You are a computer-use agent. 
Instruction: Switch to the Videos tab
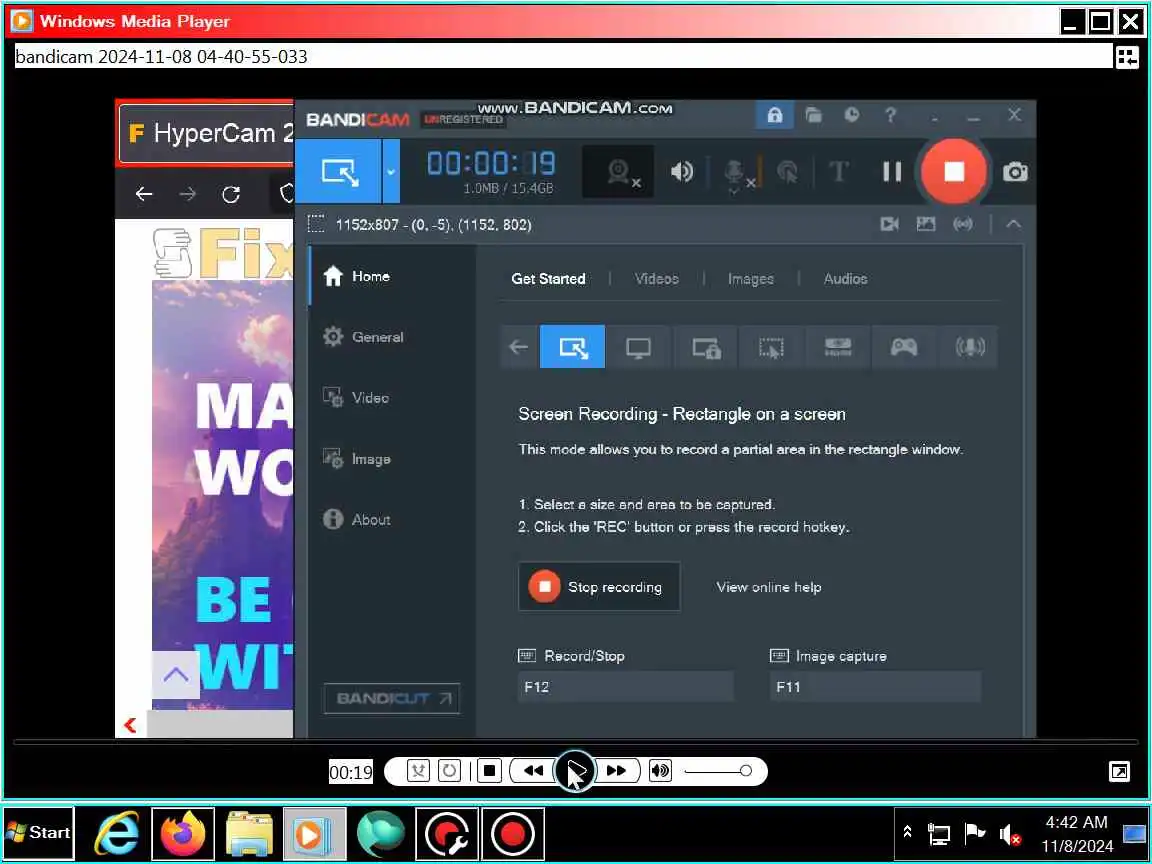tap(656, 278)
